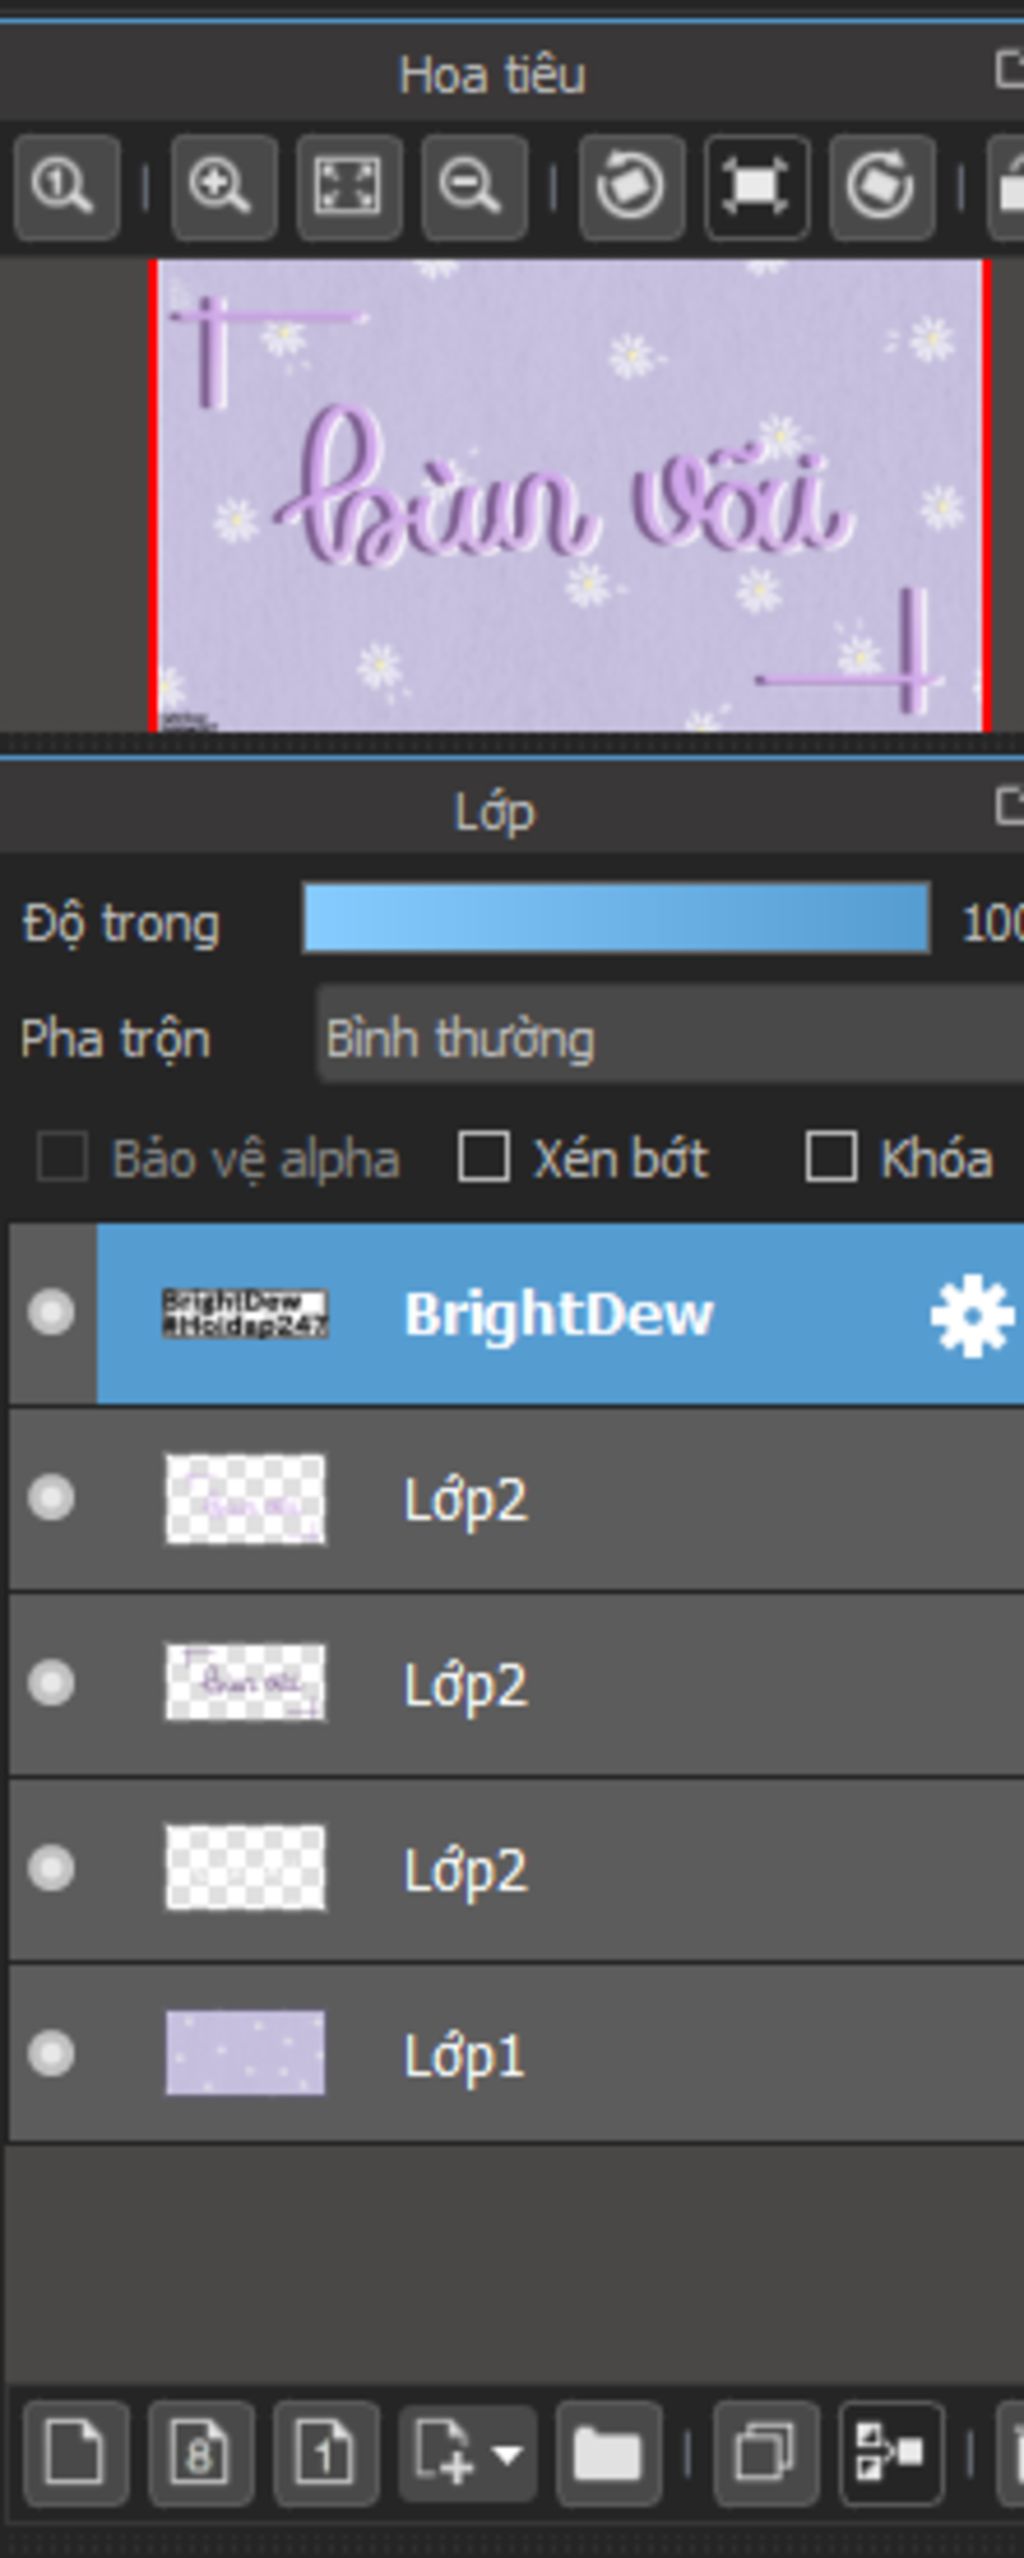Hide the Lớp1 layer

51,2053
